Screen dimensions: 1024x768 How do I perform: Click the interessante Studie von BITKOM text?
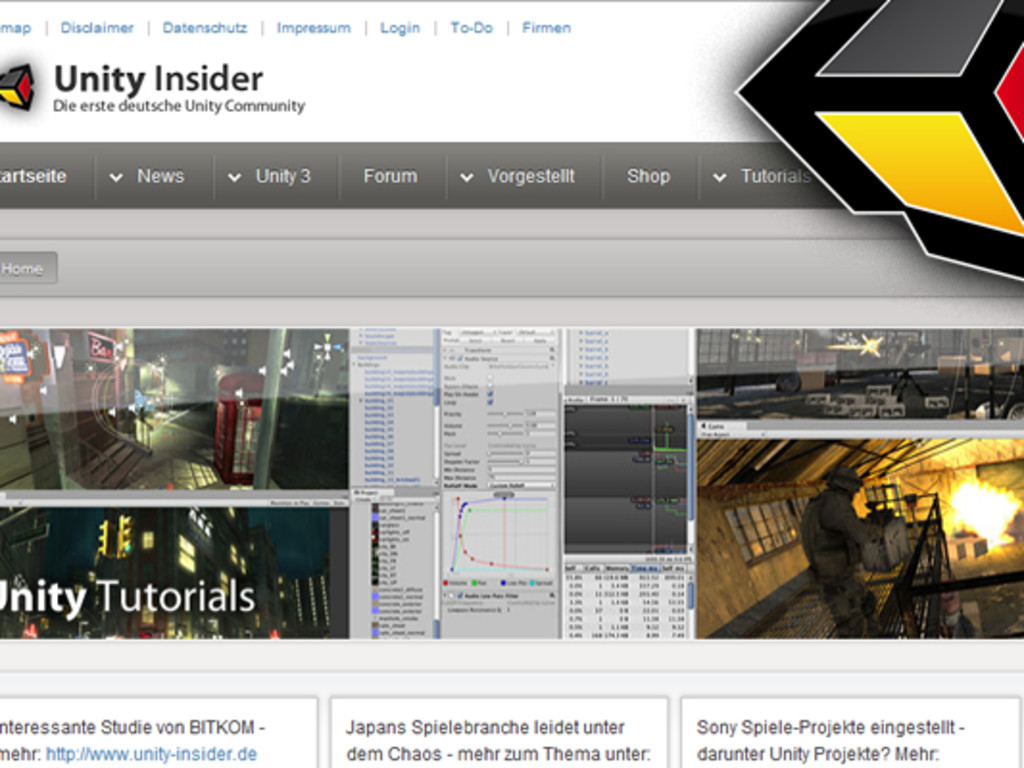tap(131, 728)
